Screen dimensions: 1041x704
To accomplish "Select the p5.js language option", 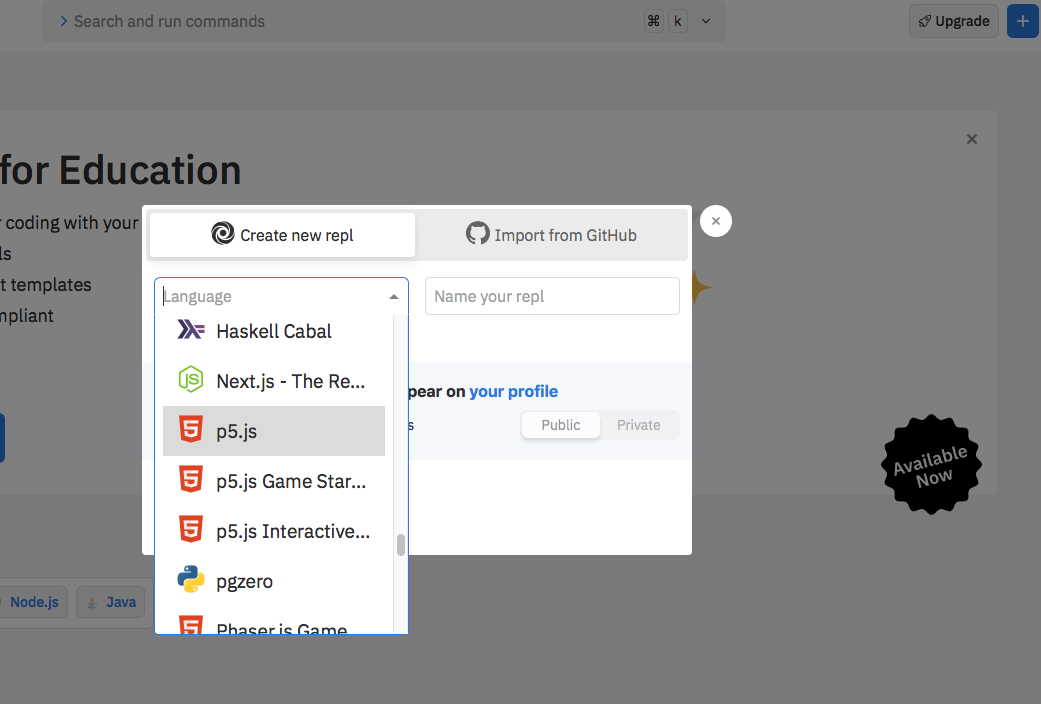I will click(274, 431).
